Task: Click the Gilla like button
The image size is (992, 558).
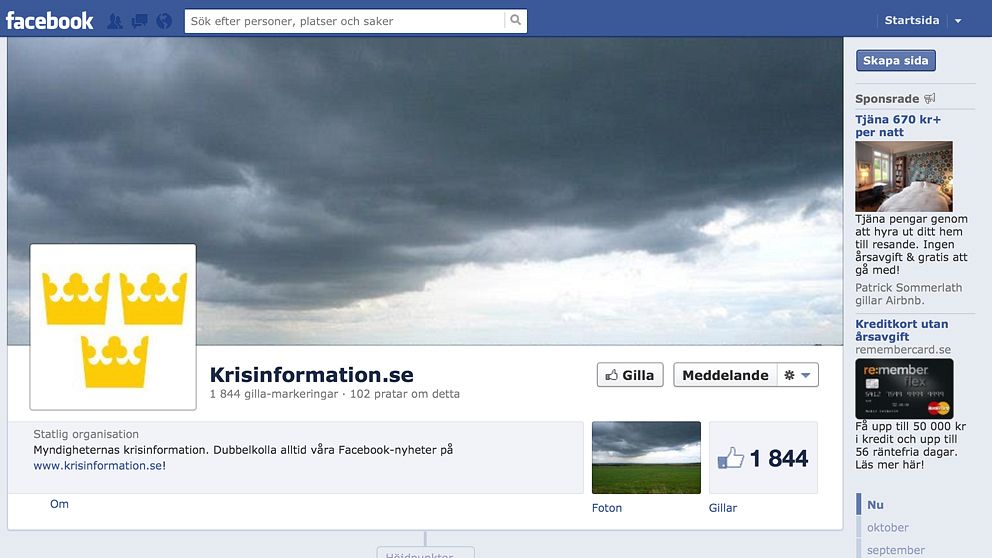Action: [629, 375]
